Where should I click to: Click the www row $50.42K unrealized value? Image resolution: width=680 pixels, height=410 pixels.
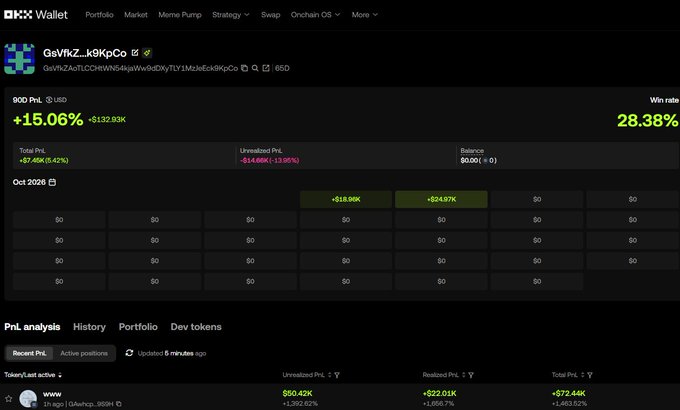pos(298,393)
